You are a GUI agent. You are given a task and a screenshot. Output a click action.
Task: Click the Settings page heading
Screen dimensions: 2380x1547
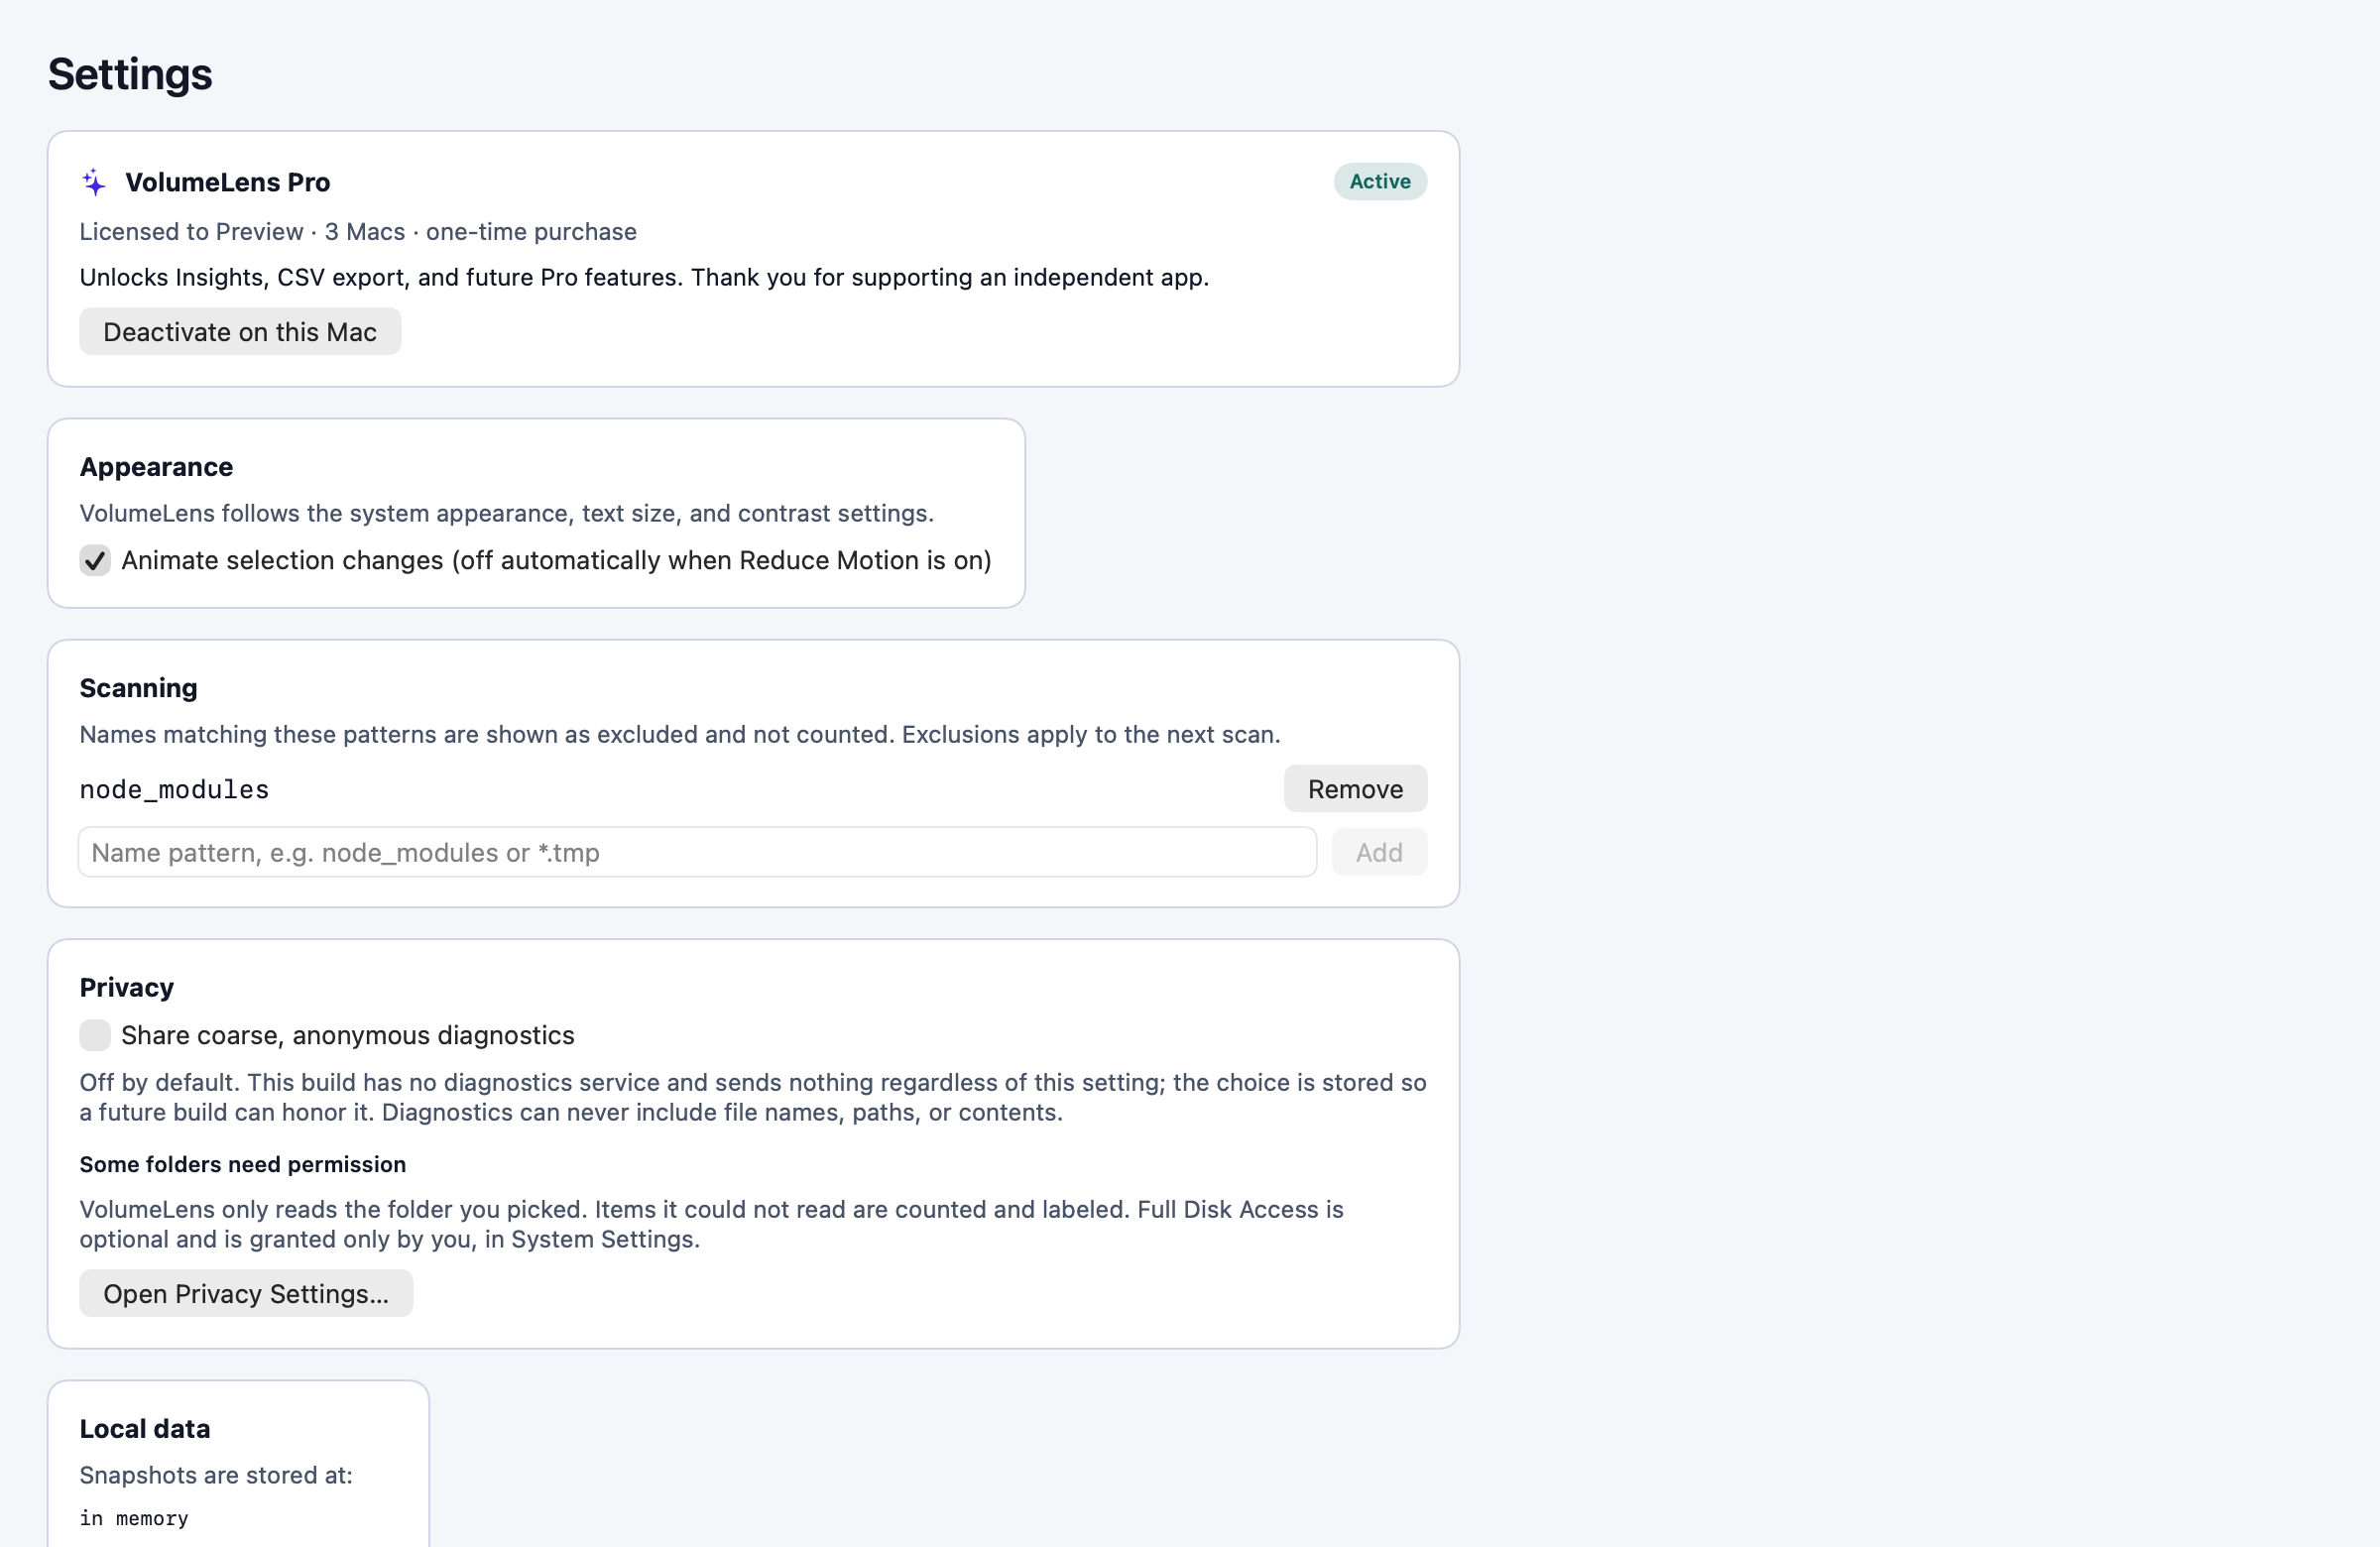coord(130,74)
